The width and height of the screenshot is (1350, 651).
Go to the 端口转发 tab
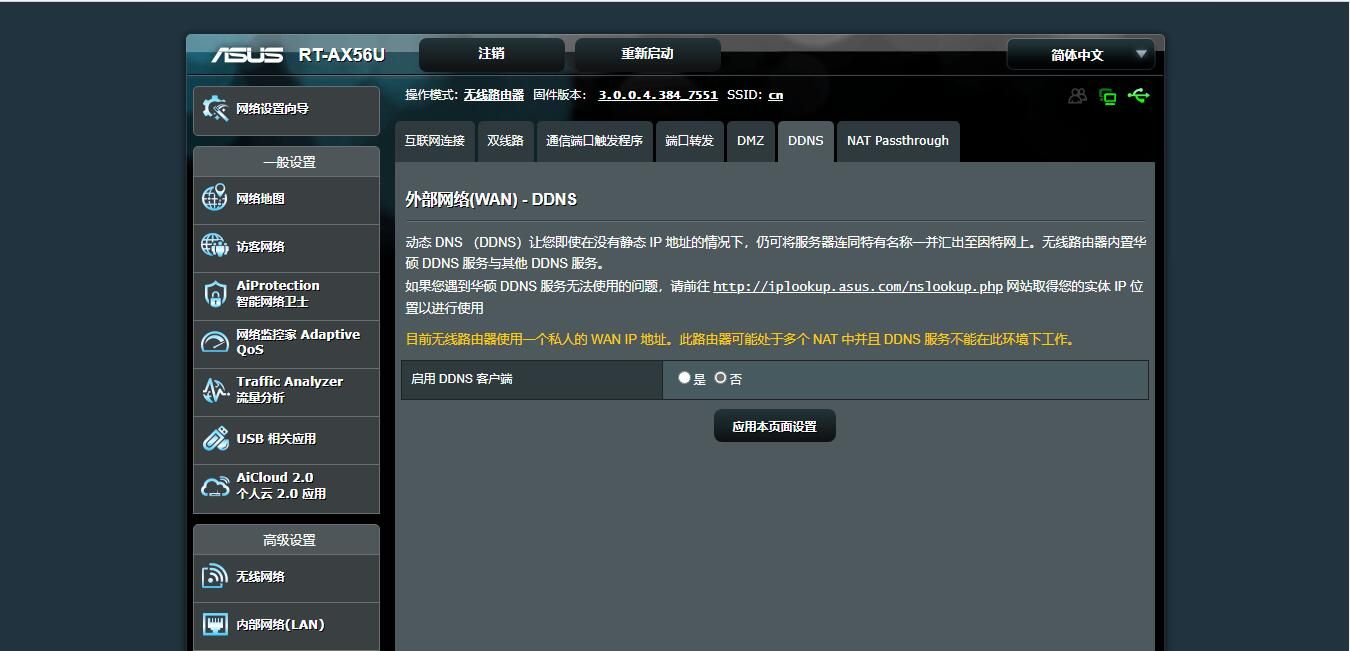point(690,141)
